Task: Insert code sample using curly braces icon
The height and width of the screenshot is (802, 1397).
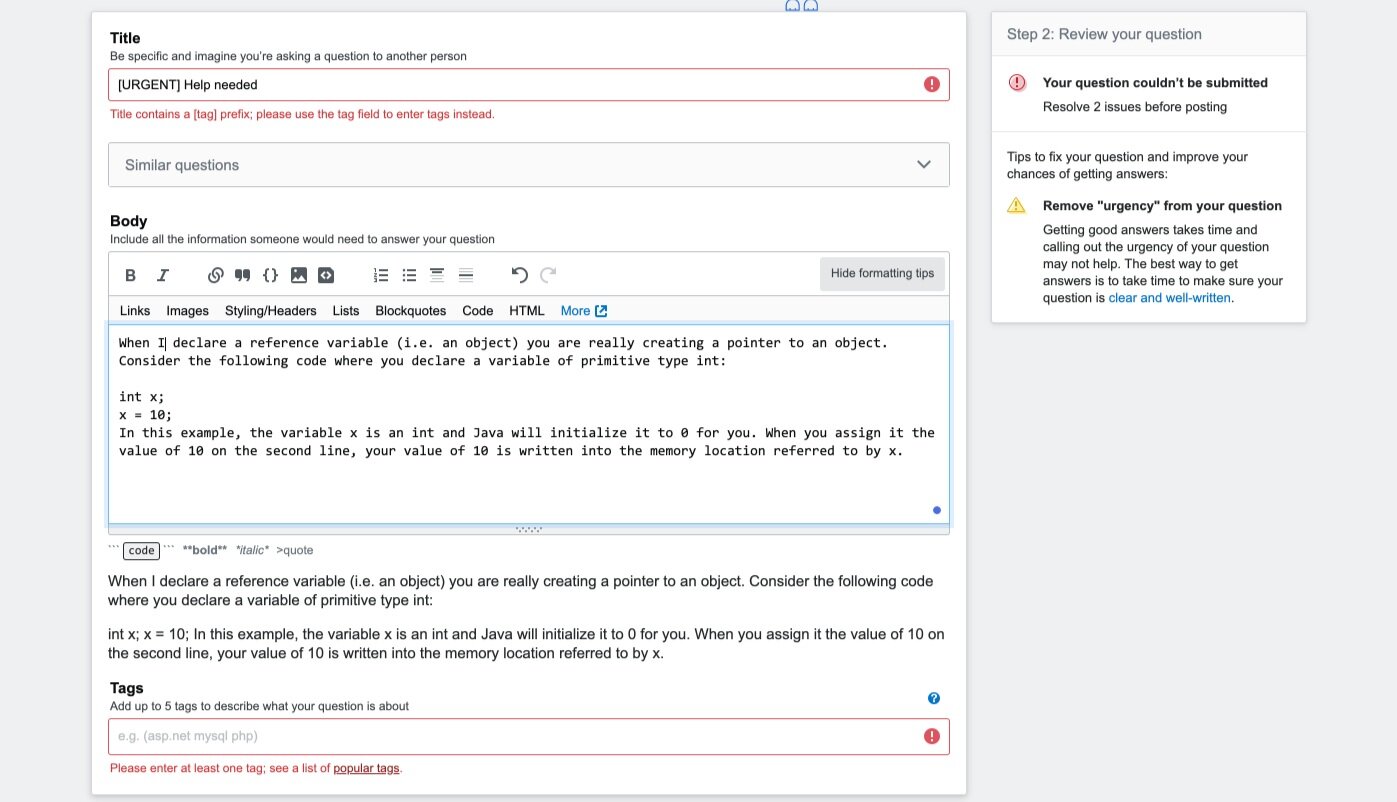Action: (270, 275)
